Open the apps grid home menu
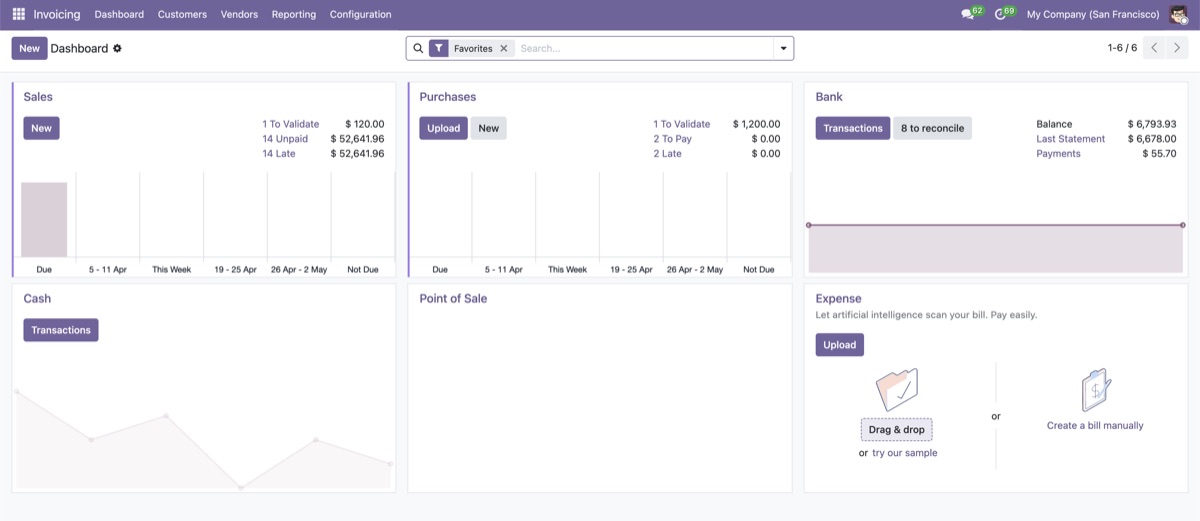The width and height of the screenshot is (1200, 521). [18, 14]
